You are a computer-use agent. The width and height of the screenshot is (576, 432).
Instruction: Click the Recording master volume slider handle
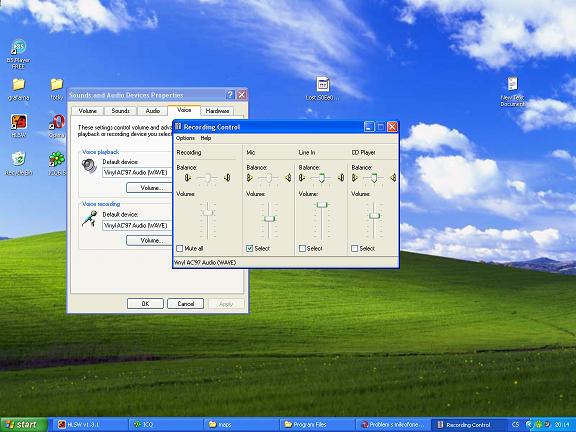208,213
